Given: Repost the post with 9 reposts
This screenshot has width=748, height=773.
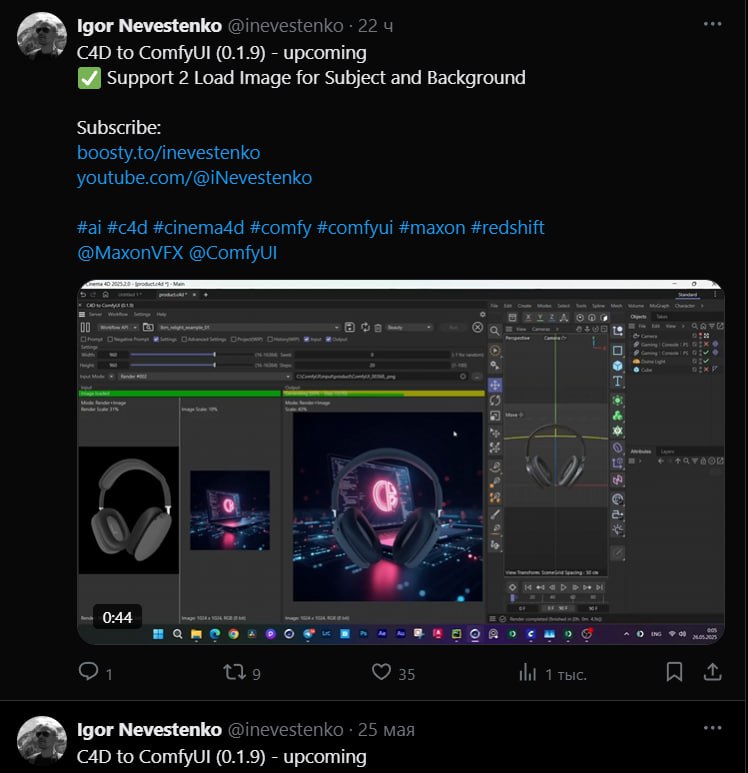Looking at the screenshot, I should (242, 672).
